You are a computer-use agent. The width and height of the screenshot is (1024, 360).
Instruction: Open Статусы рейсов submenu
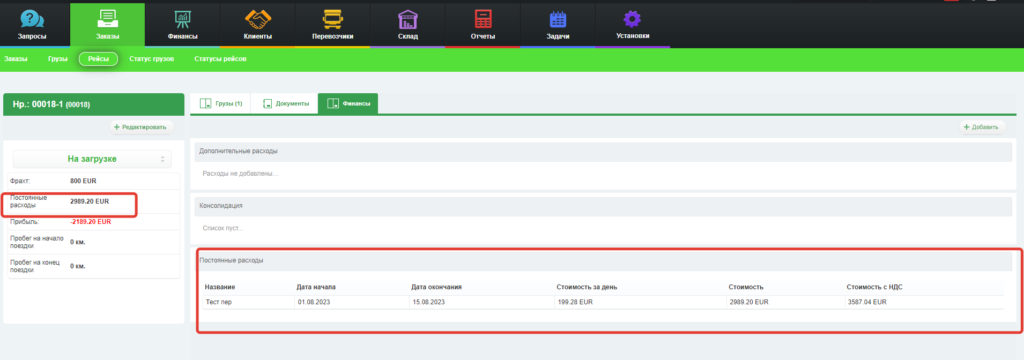220,59
